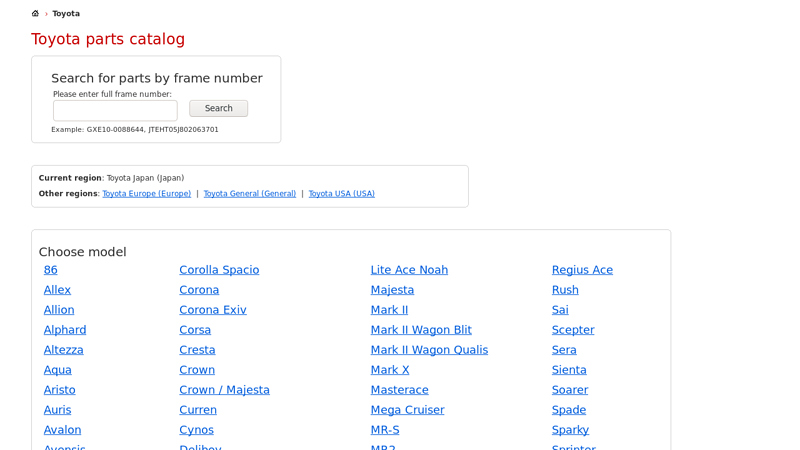Select the Sera model
800x450 pixels.
coord(564,349)
